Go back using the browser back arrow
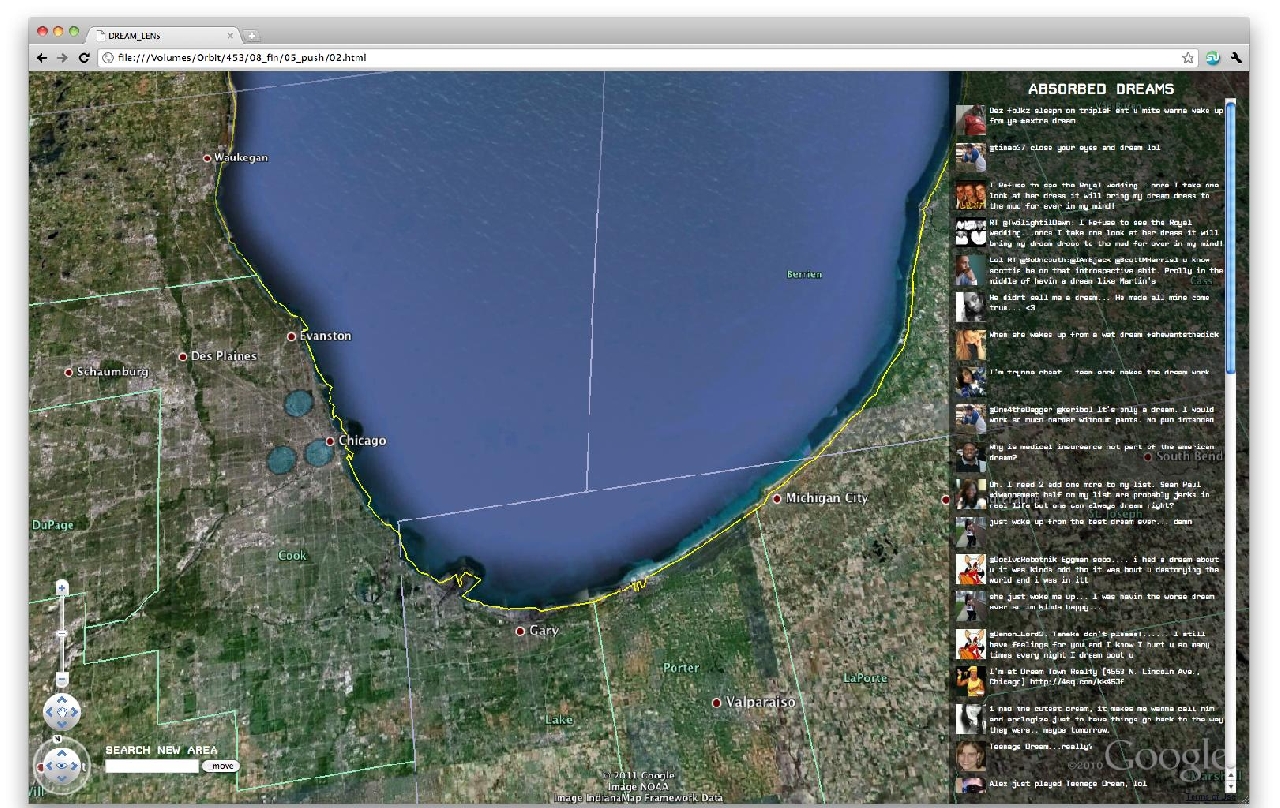1280x808 pixels. 43,58
